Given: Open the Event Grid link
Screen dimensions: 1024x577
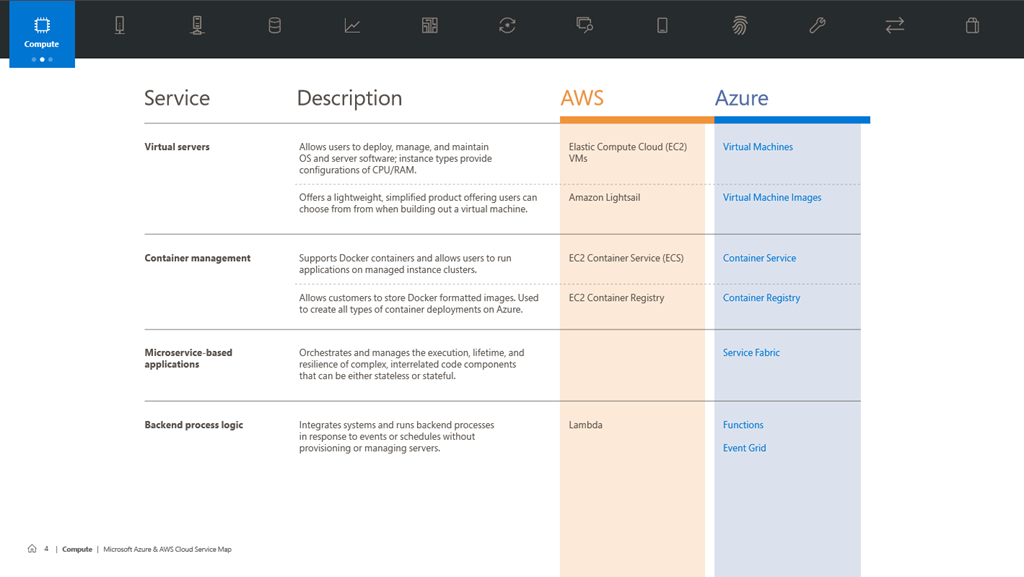Looking at the screenshot, I should pos(744,448).
